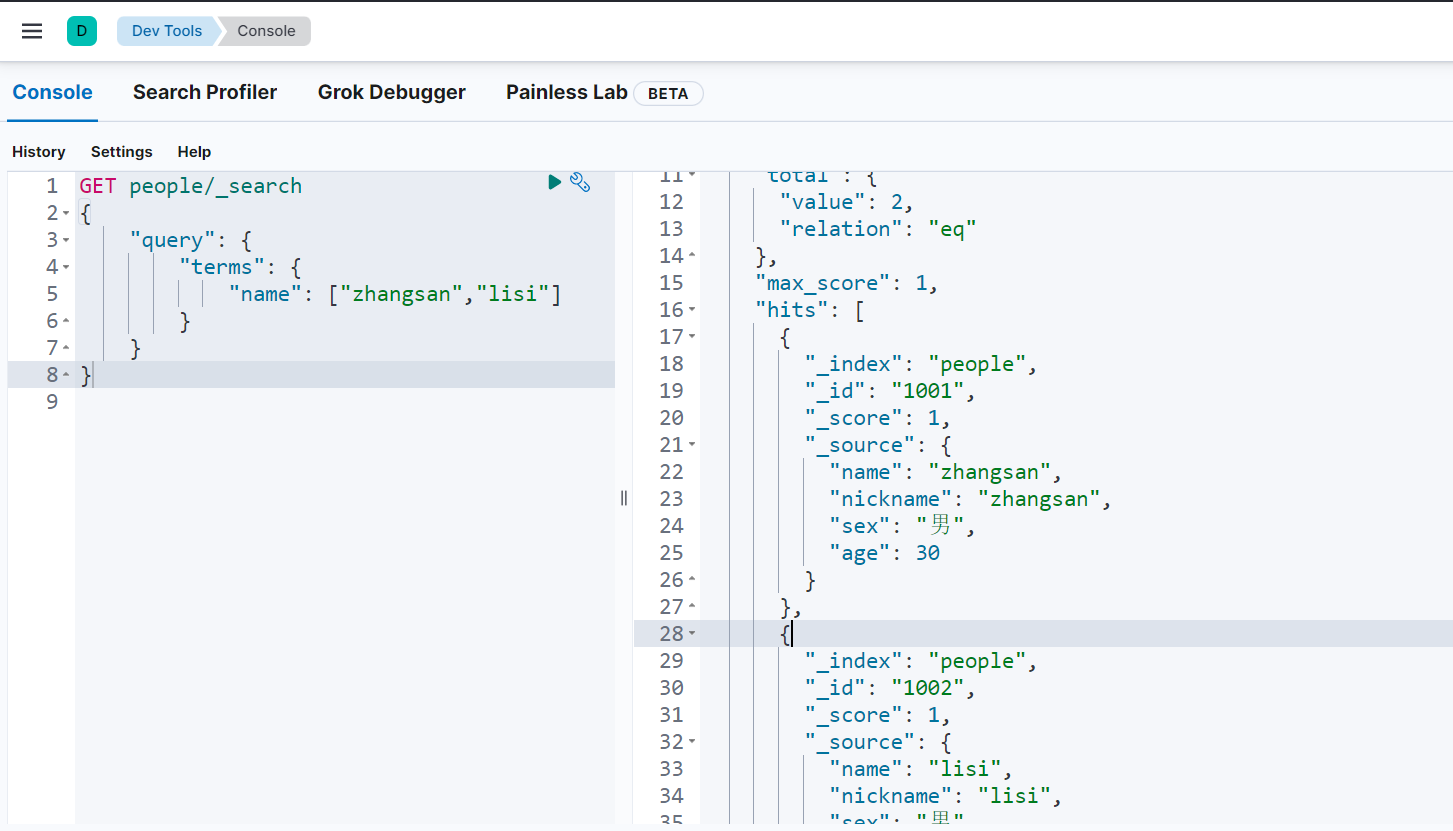The height and width of the screenshot is (831, 1453).
Task: Collapse the second hit object at line 28
Action: click(692, 635)
